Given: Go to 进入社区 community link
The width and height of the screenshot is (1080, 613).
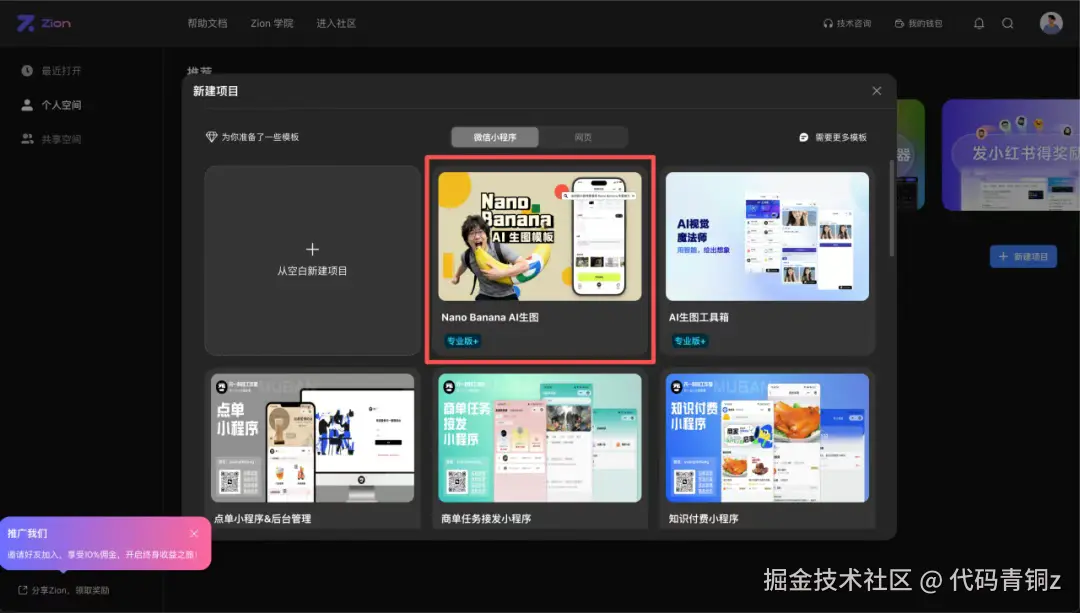Looking at the screenshot, I should [336, 23].
